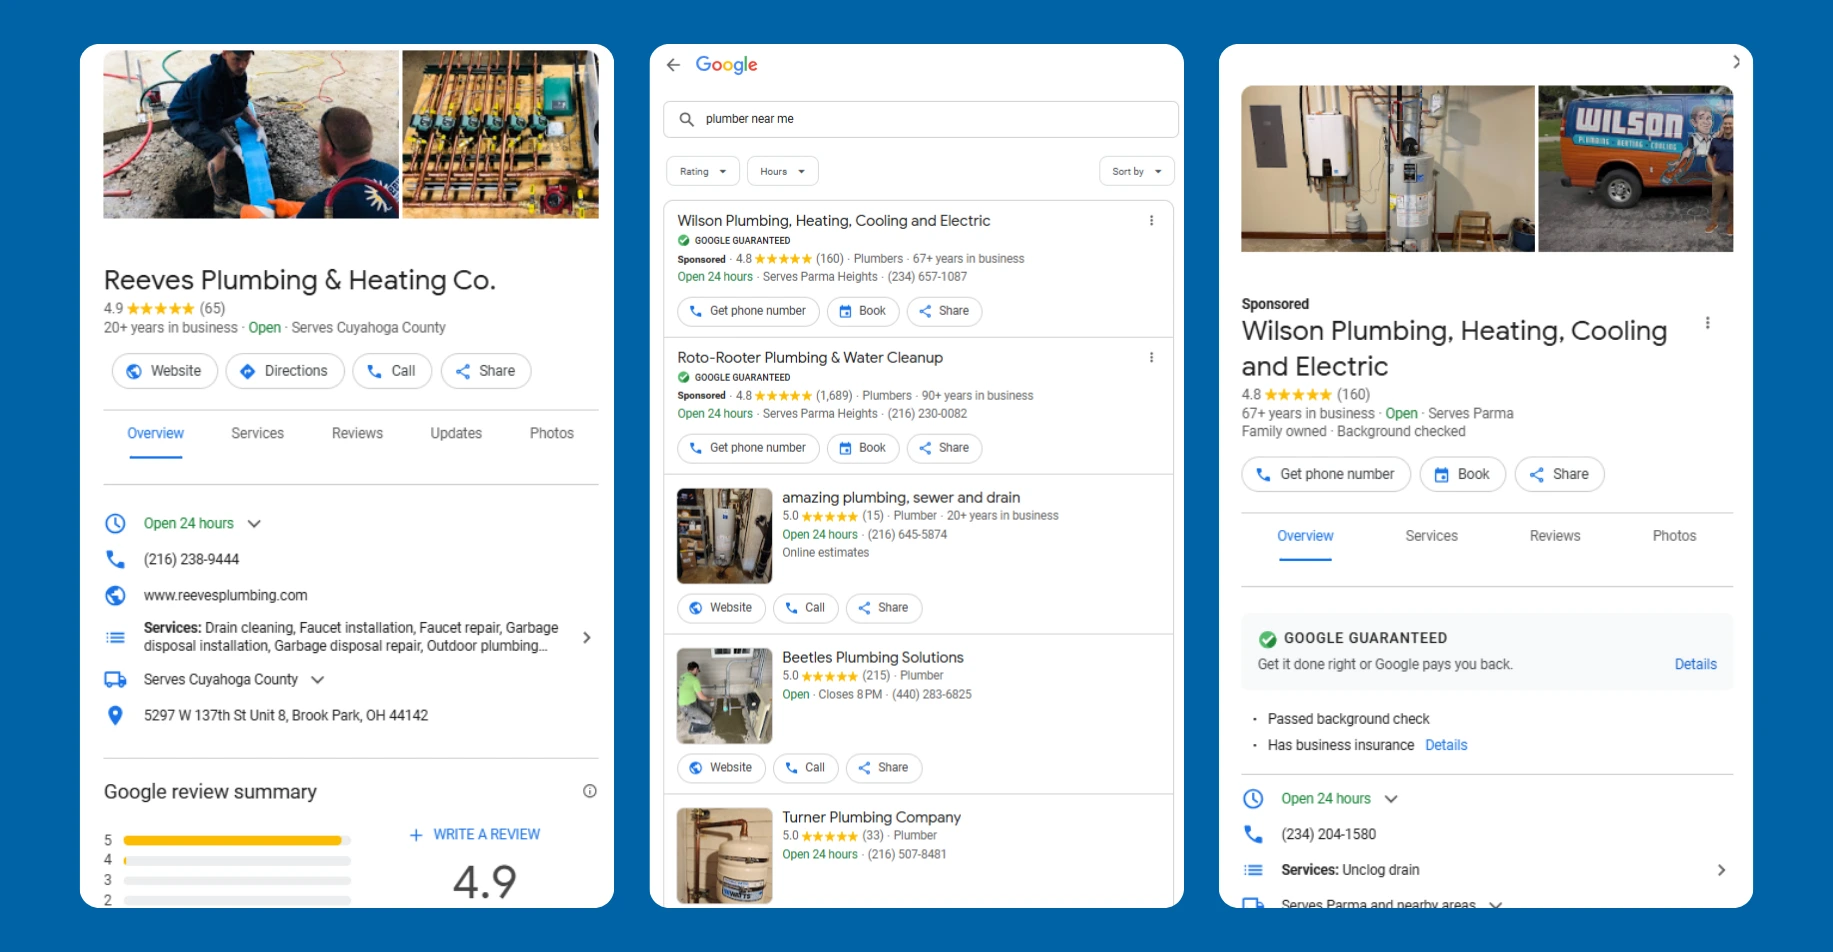Click WRITE A REVIEW link
The image size is (1833, 952).
click(475, 834)
